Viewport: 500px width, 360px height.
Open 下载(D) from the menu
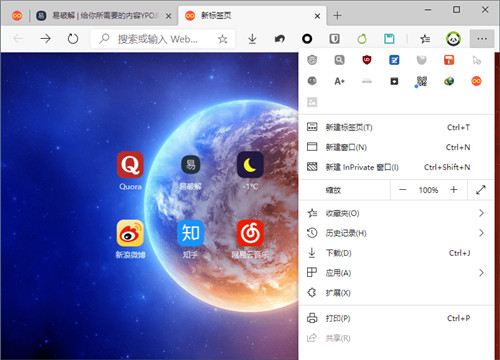tap(396, 253)
